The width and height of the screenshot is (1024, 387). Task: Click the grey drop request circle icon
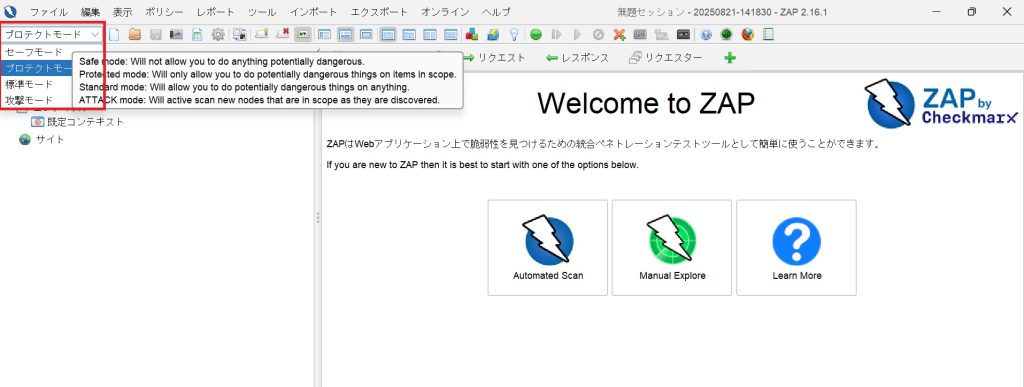[598, 35]
